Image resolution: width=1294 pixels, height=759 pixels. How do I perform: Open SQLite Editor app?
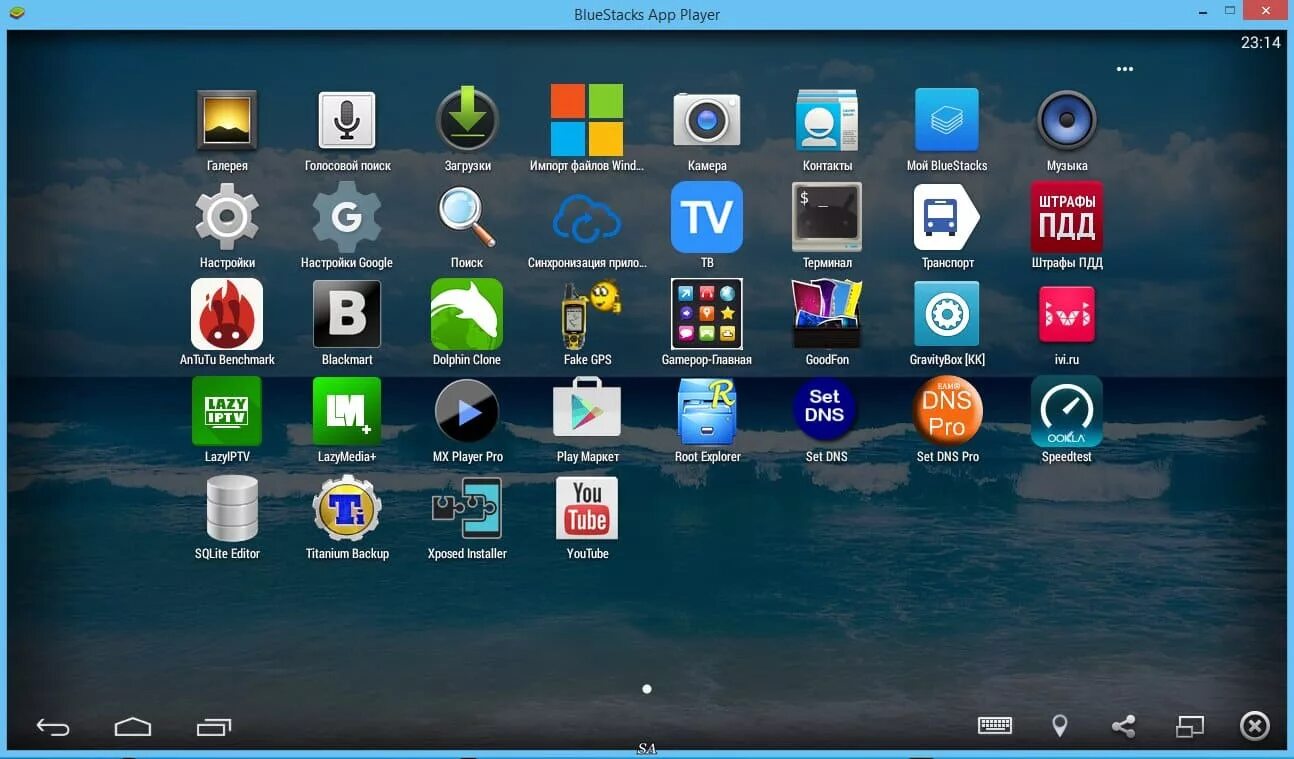232,508
